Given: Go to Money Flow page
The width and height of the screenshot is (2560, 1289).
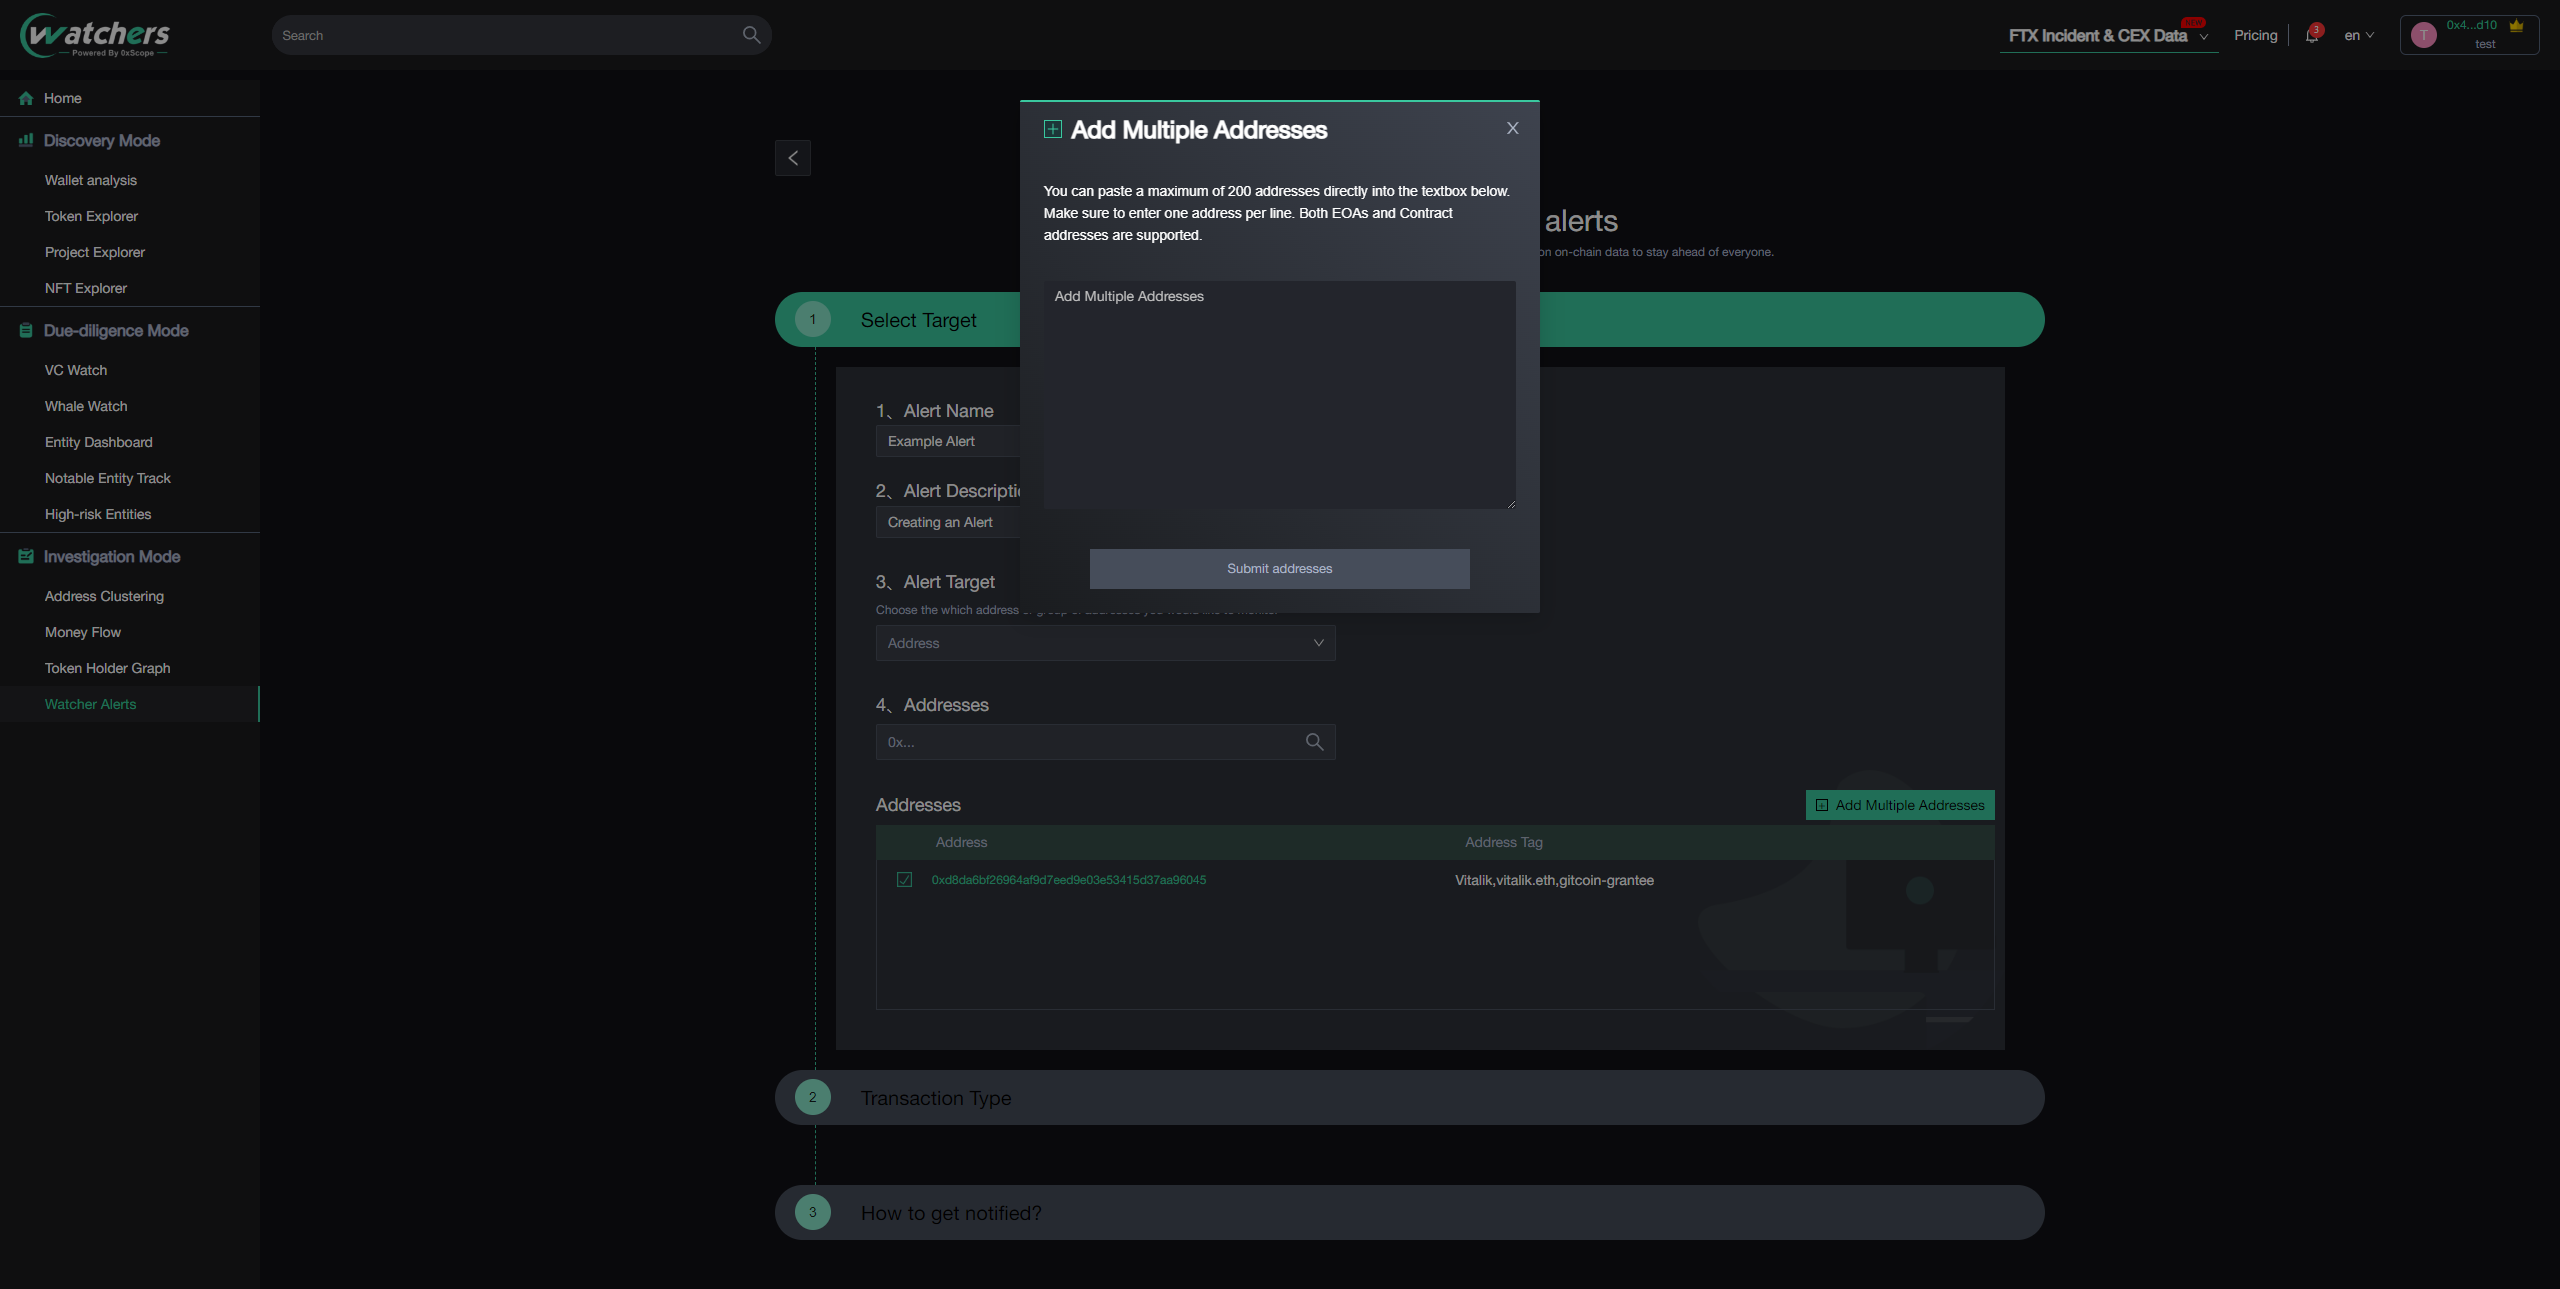Looking at the screenshot, I should pos(82,632).
